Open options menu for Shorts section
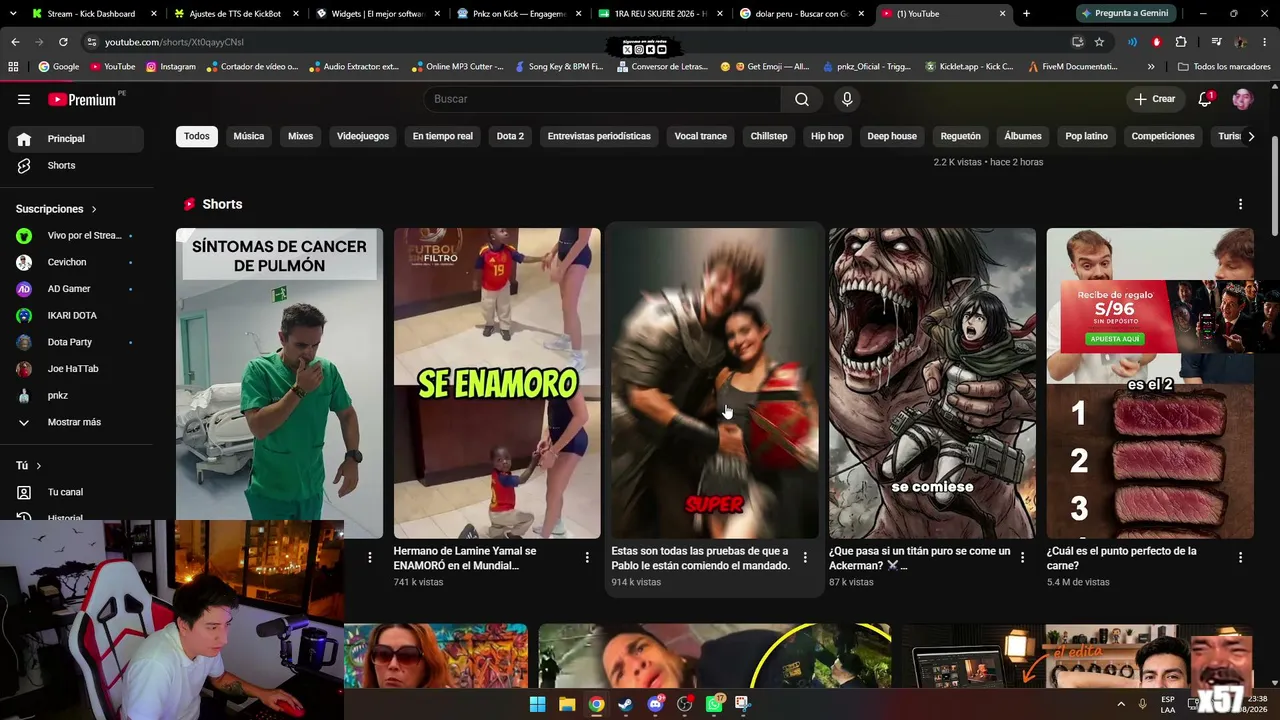This screenshot has height=720, width=1280. (1240, 204)
